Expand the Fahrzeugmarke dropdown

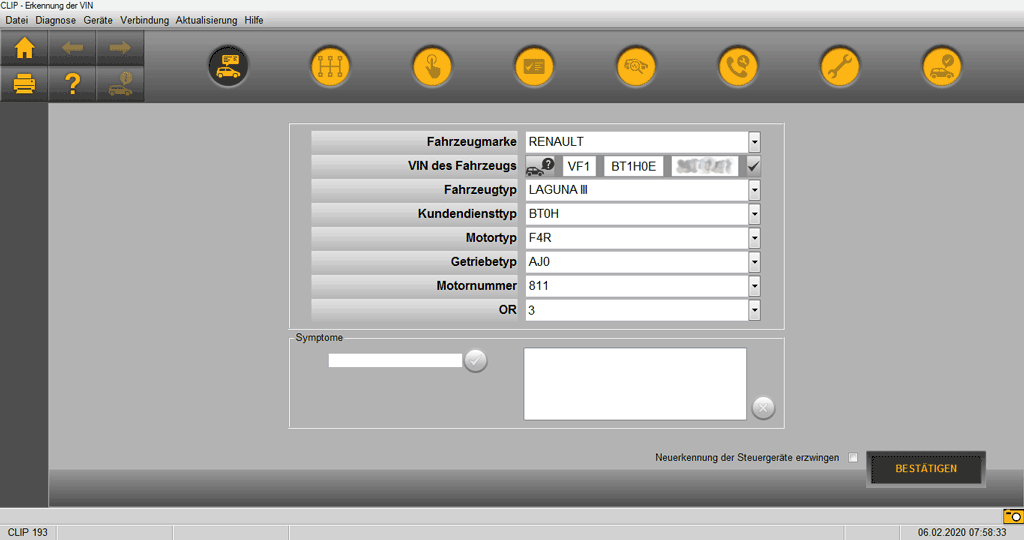755,142
